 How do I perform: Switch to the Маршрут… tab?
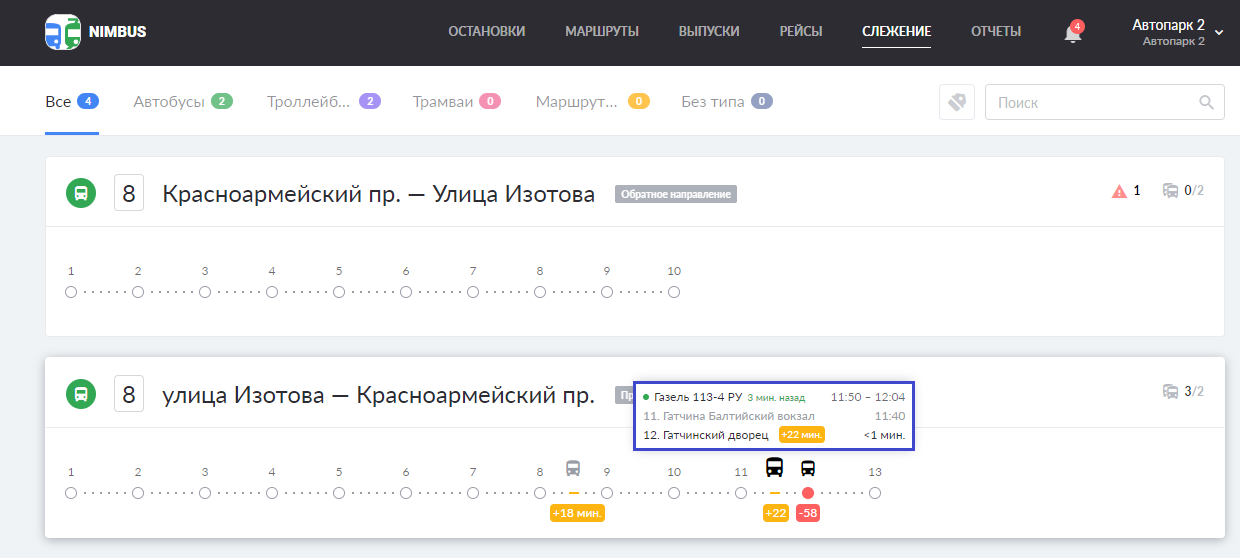coord(593,102)
